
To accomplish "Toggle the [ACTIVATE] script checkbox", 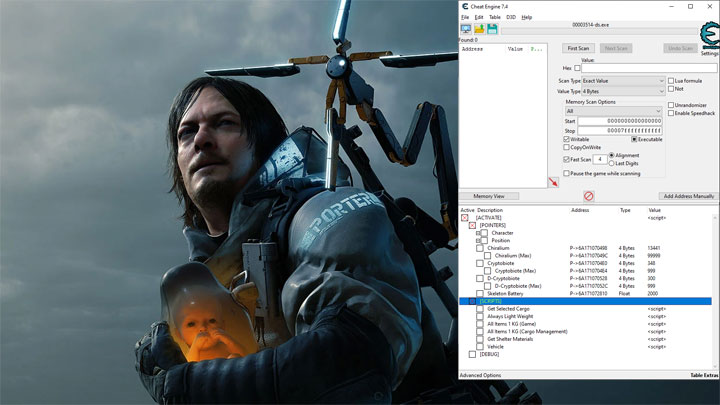I will [465, 218].
